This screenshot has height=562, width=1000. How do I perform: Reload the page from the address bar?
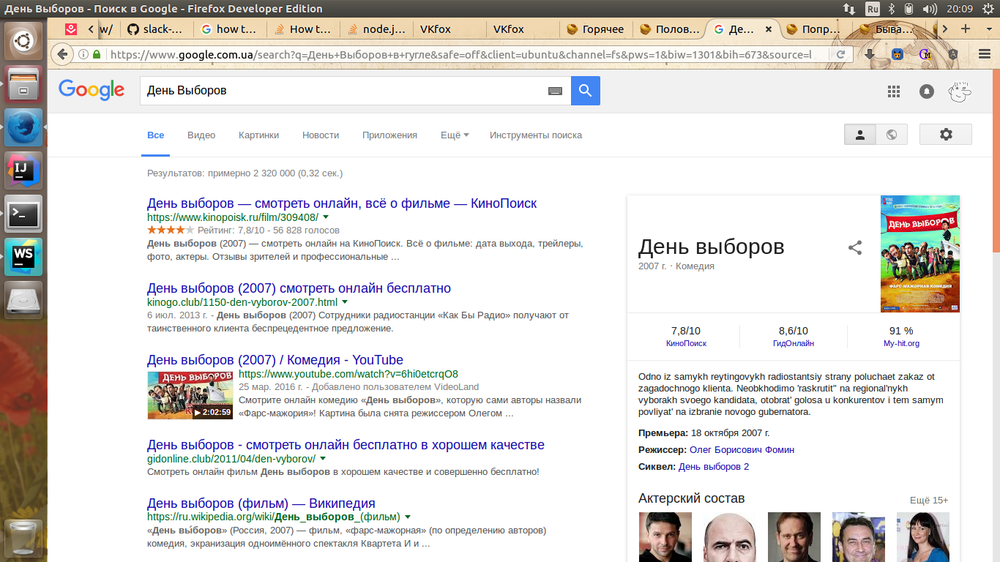coord(842,54)
